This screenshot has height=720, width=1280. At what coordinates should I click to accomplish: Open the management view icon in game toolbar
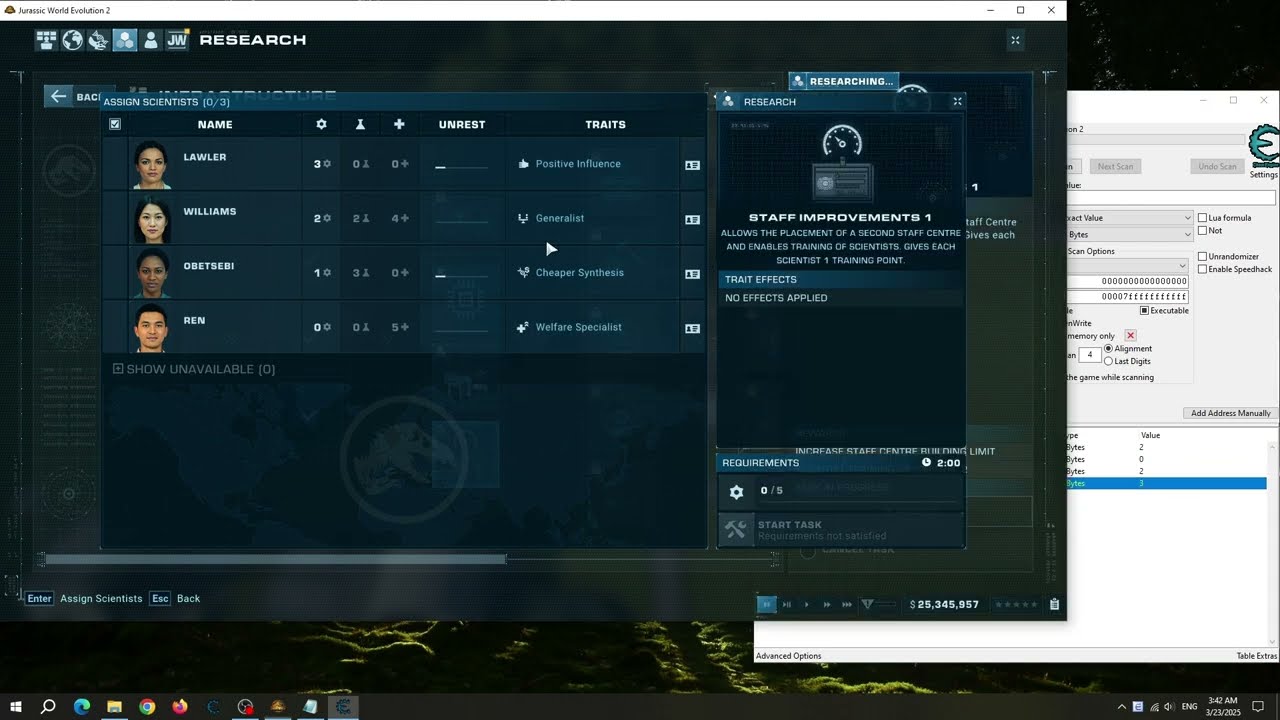tap(46, 40)
